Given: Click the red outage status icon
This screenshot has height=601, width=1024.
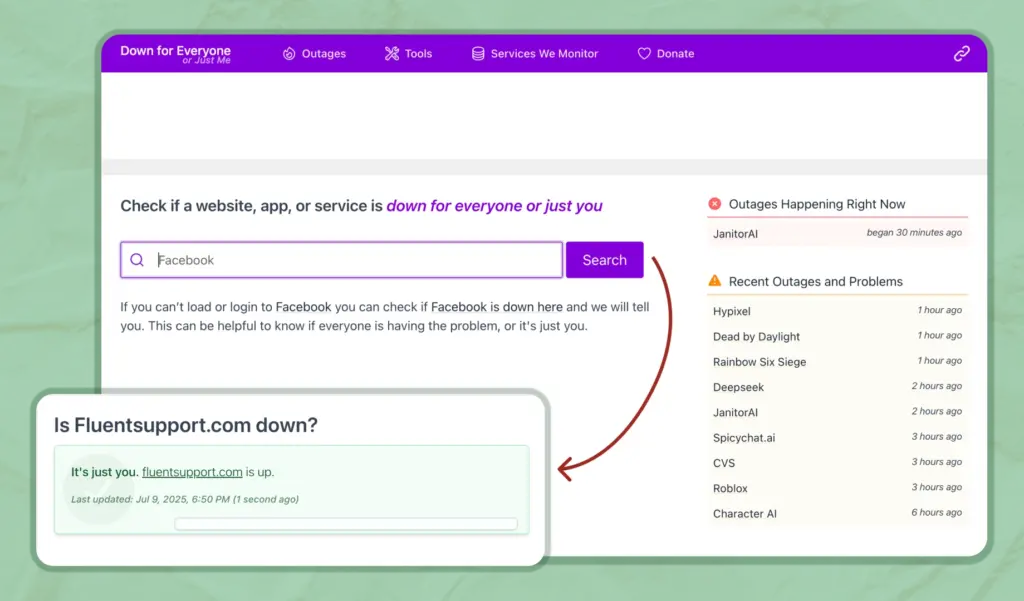Looking at the screenshot, I should point(715,204).
